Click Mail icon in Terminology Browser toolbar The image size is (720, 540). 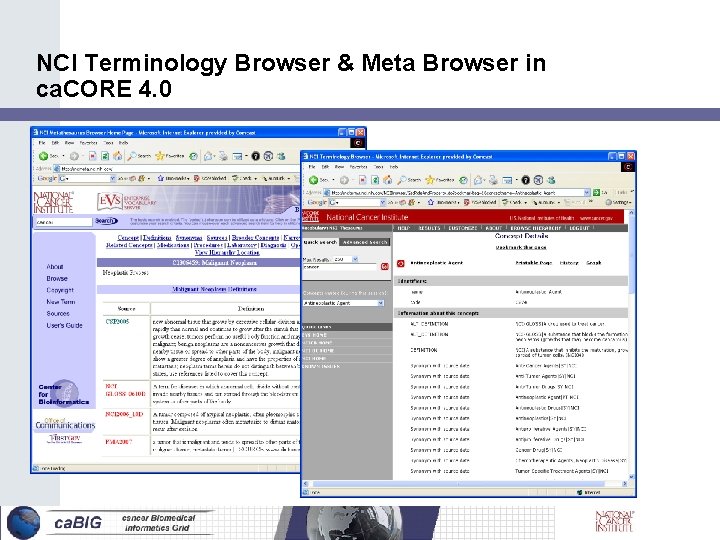[478, 180]
